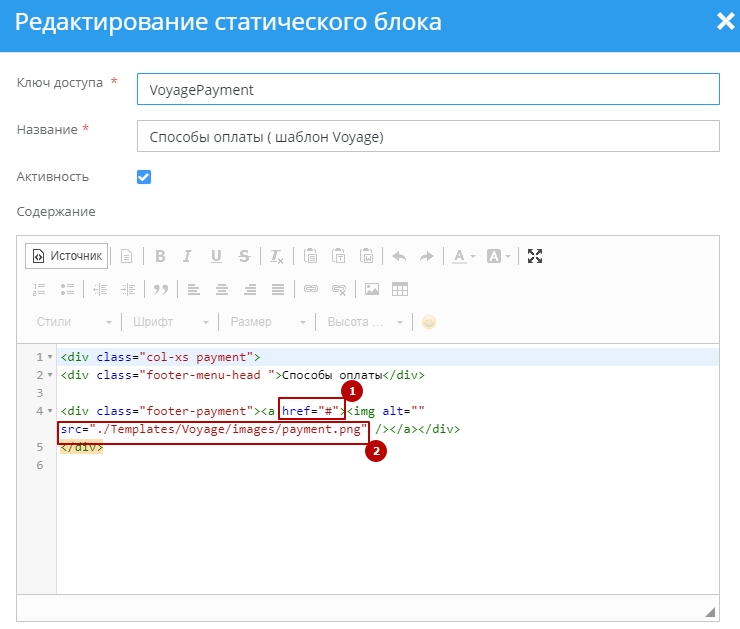Toggle bold formatting in editor toolbar
Screen dimensions: 740x629
[160, 256]
